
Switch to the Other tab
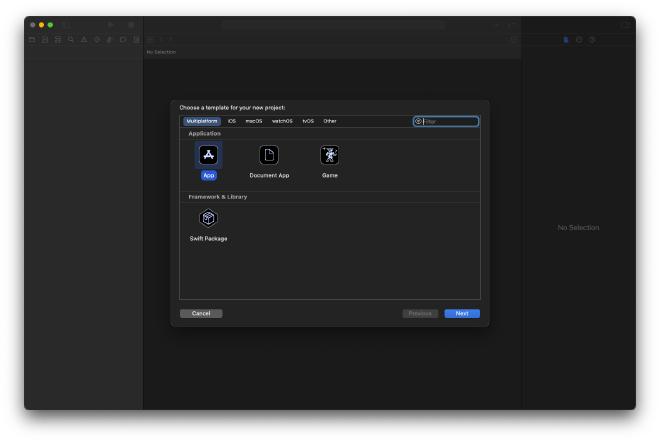[x=330, y=121]
